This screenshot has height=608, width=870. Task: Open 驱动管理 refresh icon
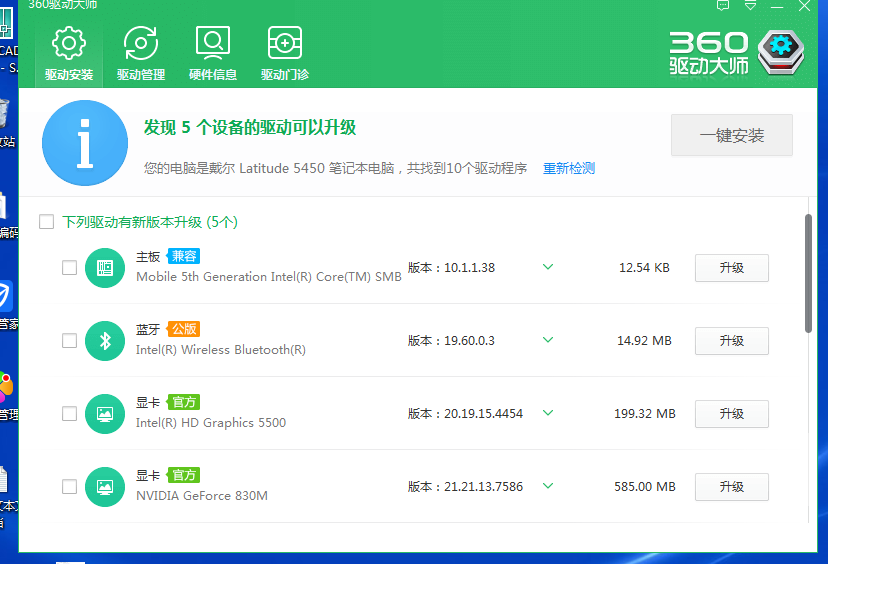pos(140,44)
